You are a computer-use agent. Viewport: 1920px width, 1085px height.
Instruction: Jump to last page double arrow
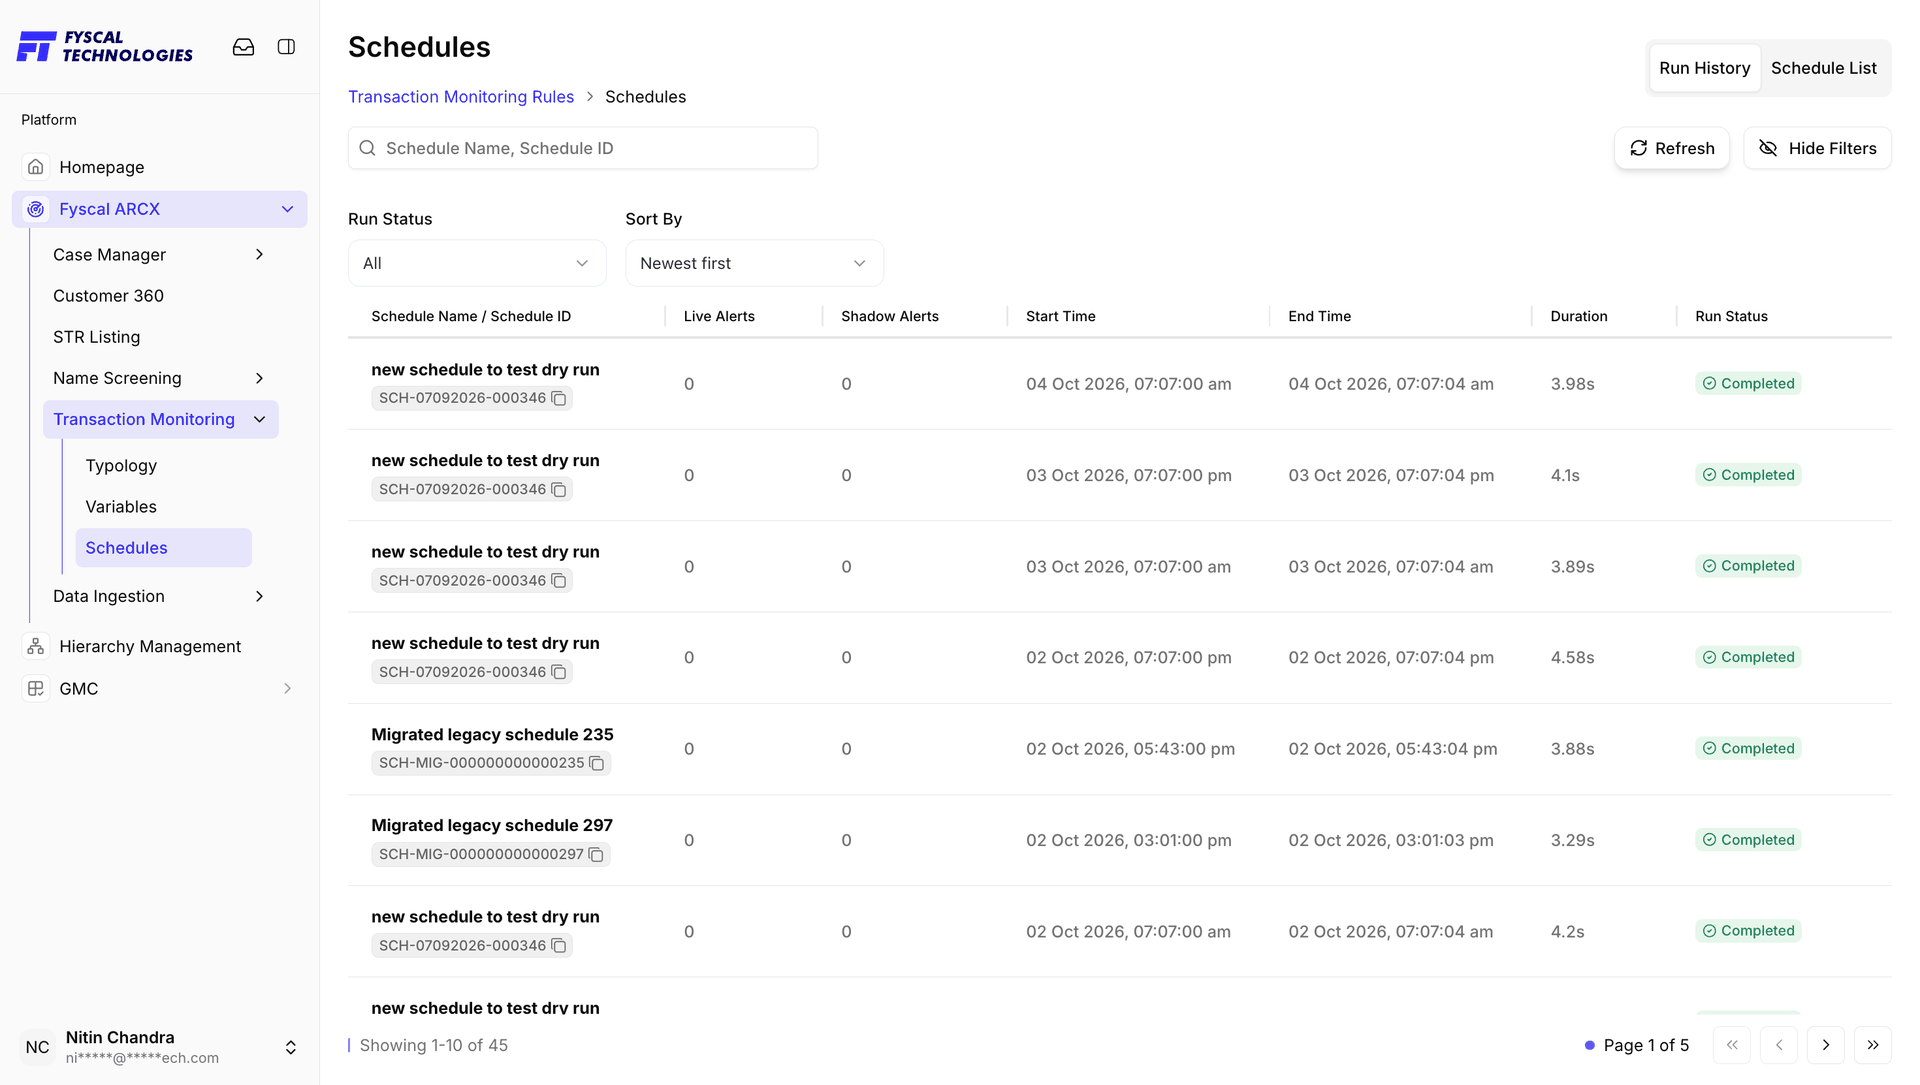[1873, 1045]
